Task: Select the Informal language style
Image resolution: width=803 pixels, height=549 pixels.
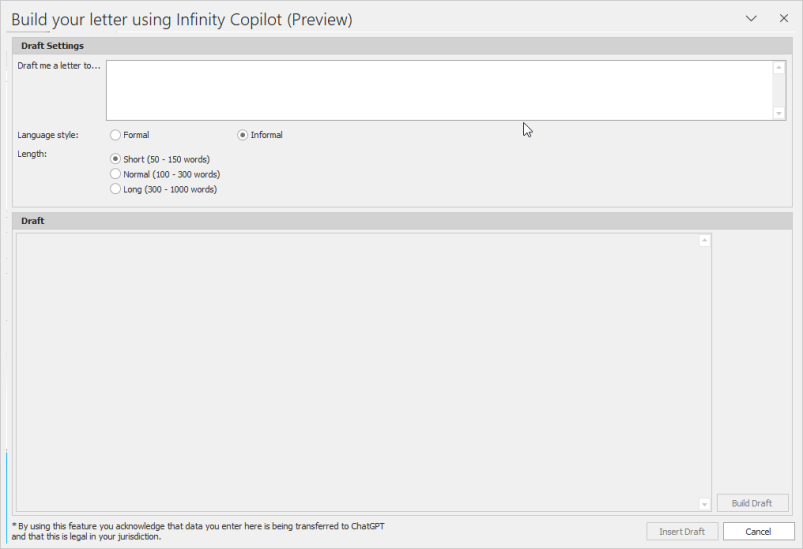Action: [243, 135]
